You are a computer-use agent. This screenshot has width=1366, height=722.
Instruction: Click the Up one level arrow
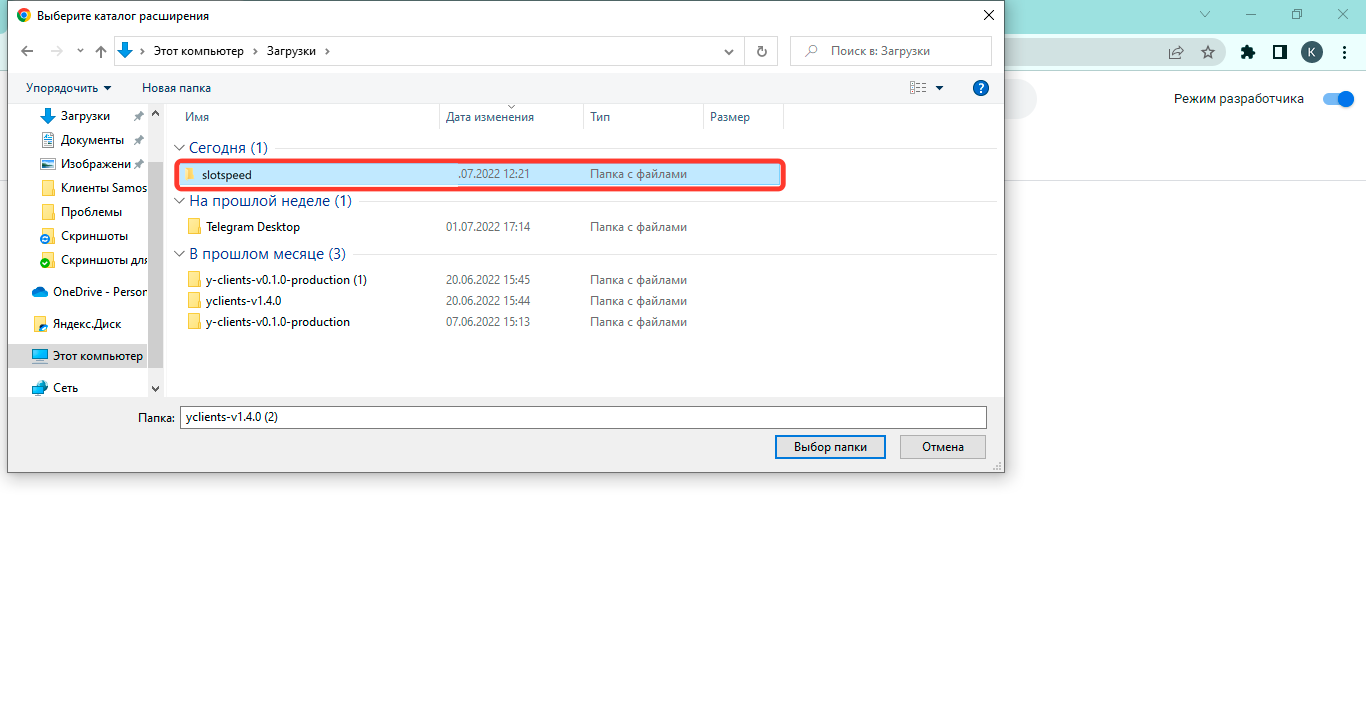[100, 51]
